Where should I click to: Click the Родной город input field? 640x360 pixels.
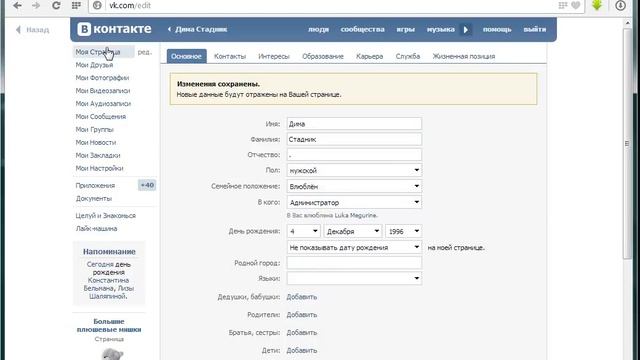tap(354, 263)
